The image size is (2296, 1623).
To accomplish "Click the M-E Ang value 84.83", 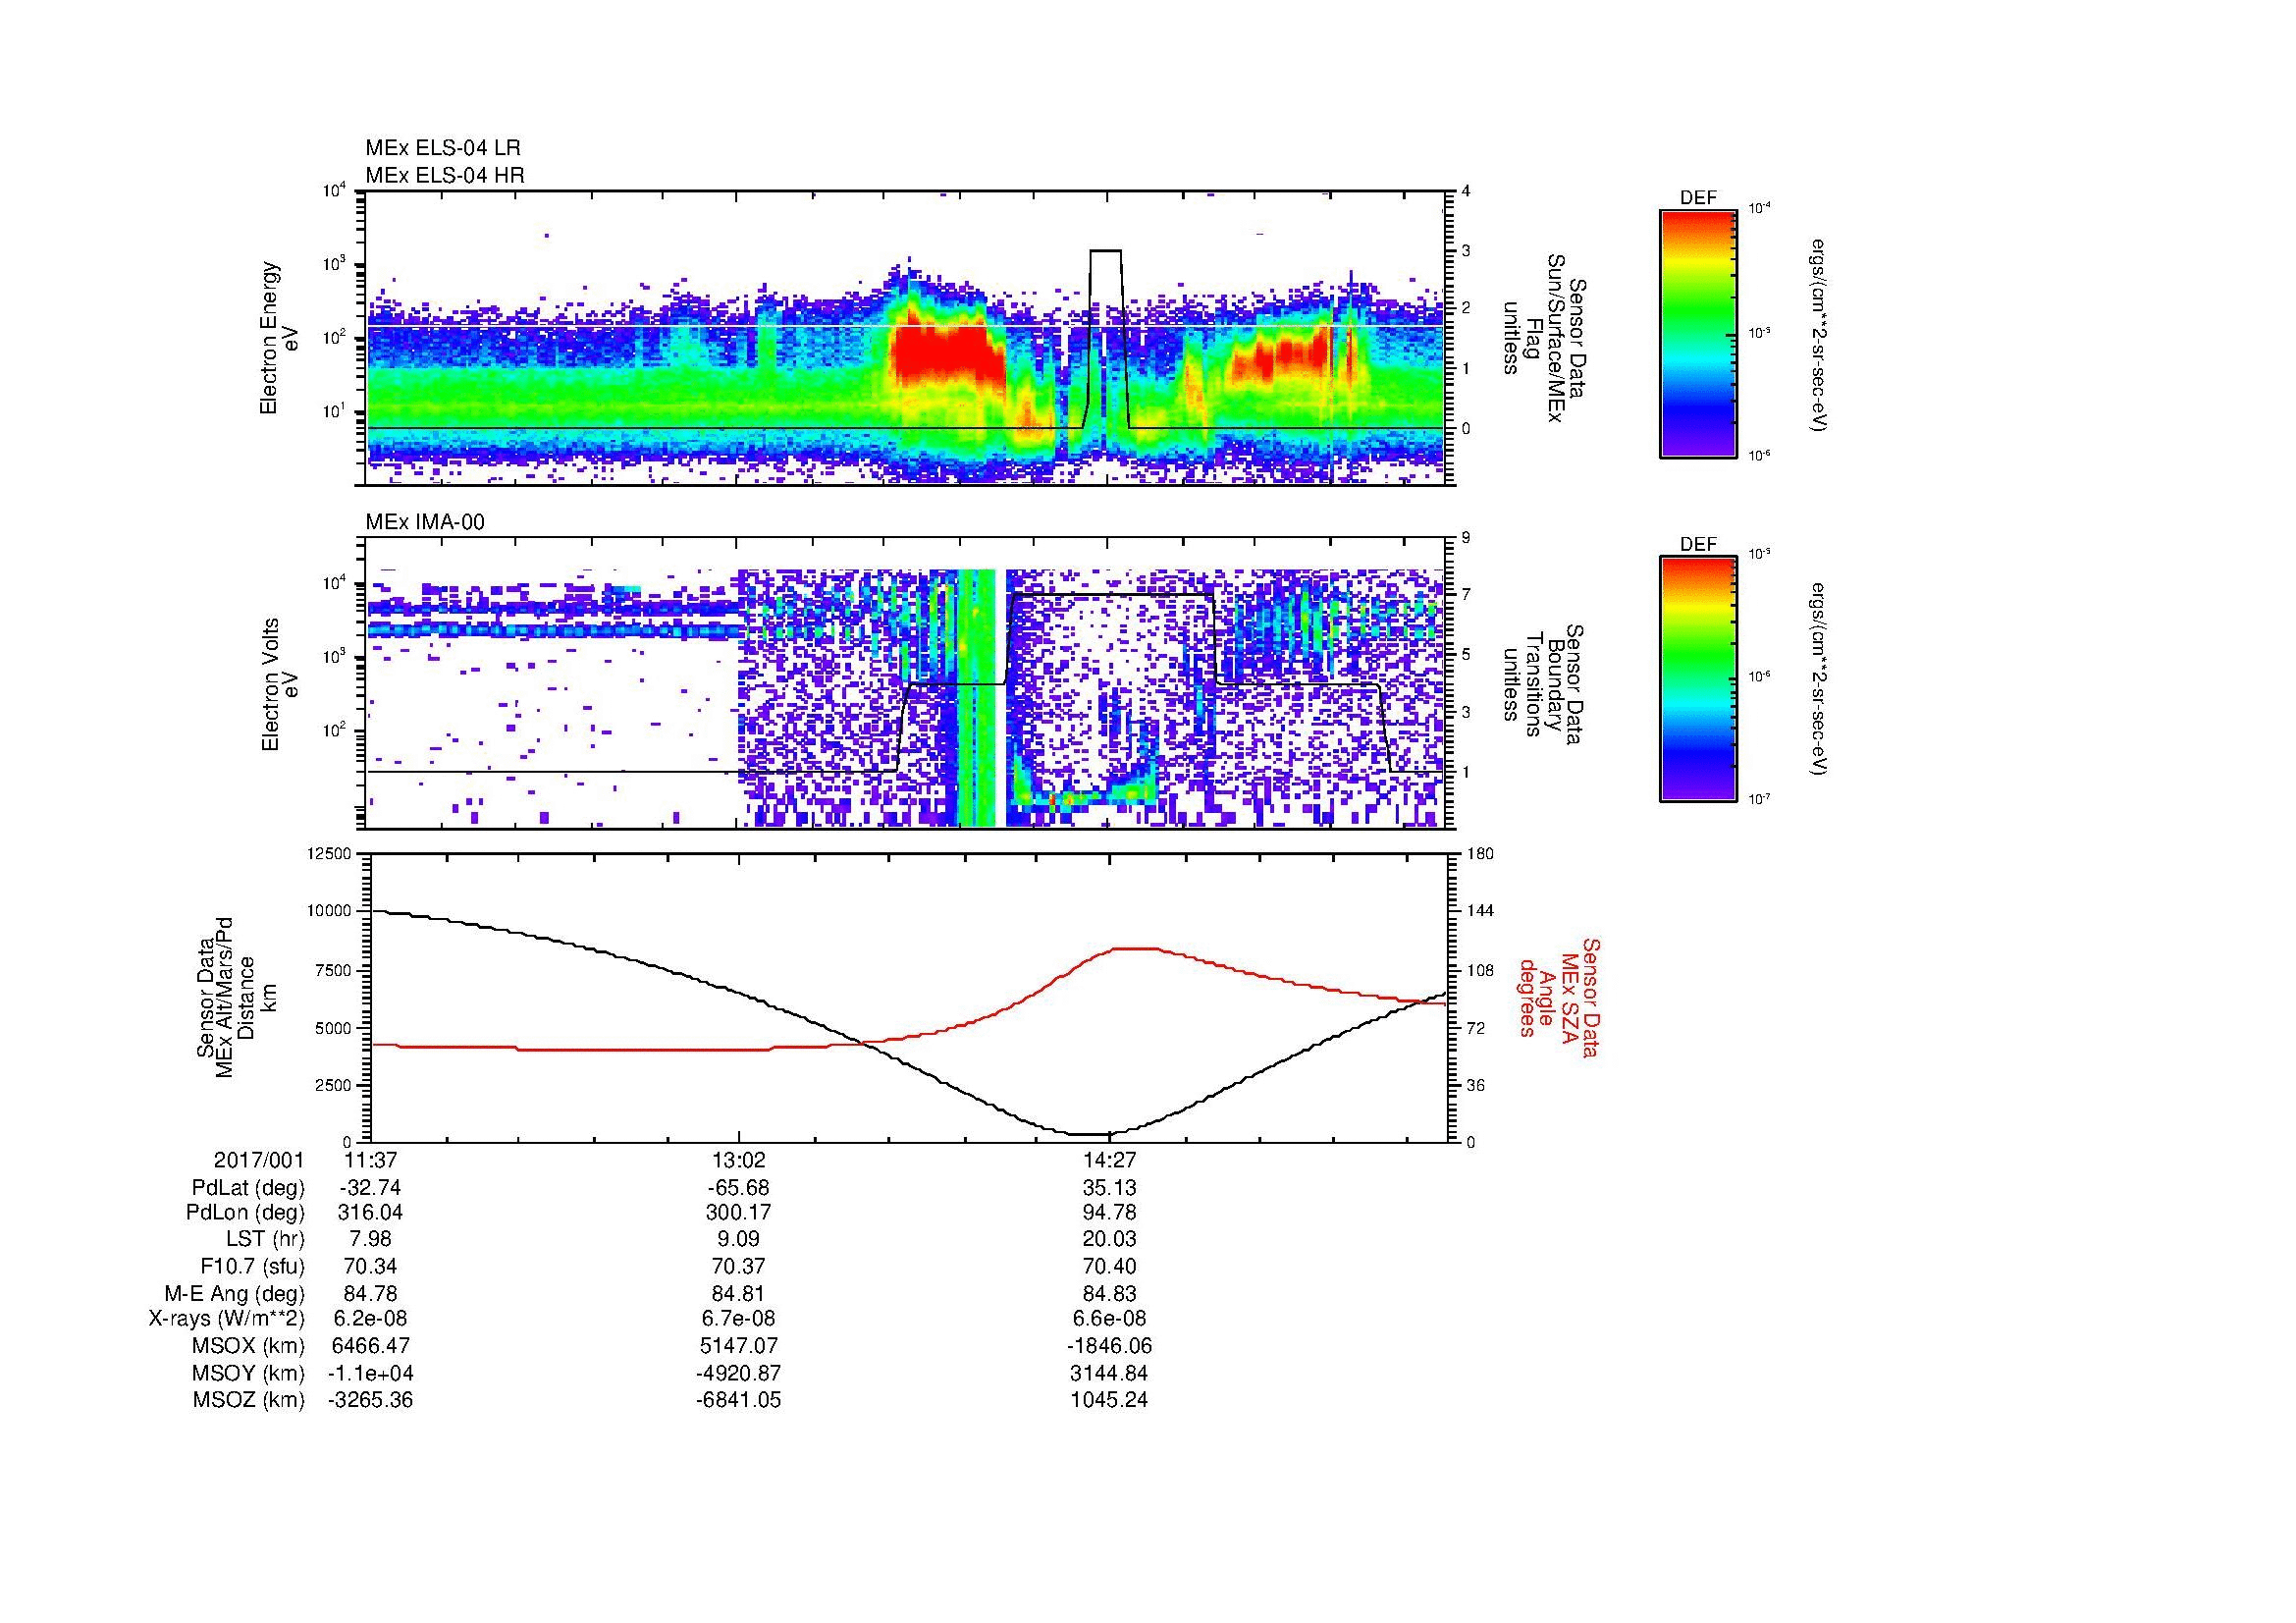I will 1109,1294.
